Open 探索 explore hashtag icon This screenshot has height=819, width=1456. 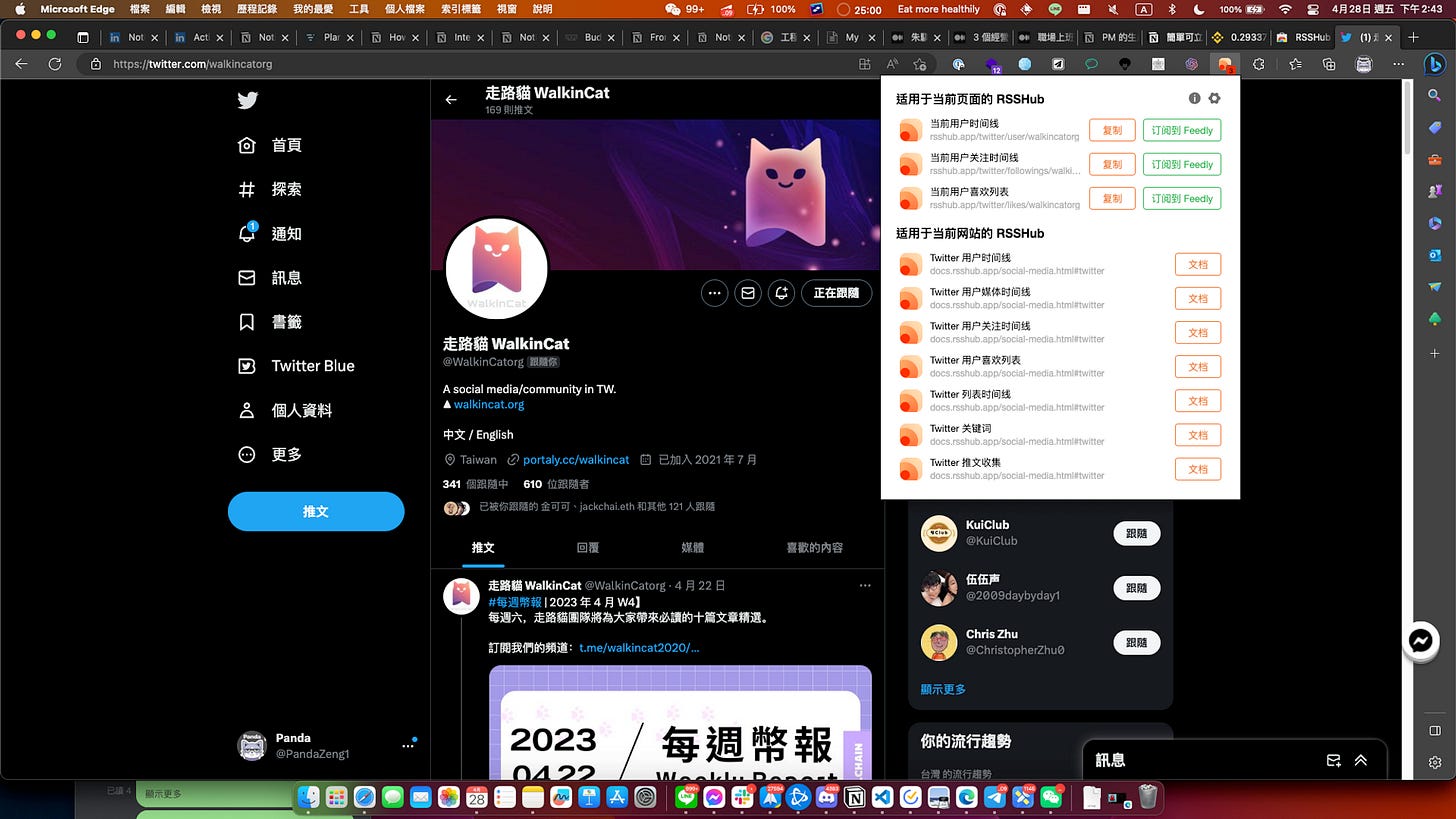point(247,189)
